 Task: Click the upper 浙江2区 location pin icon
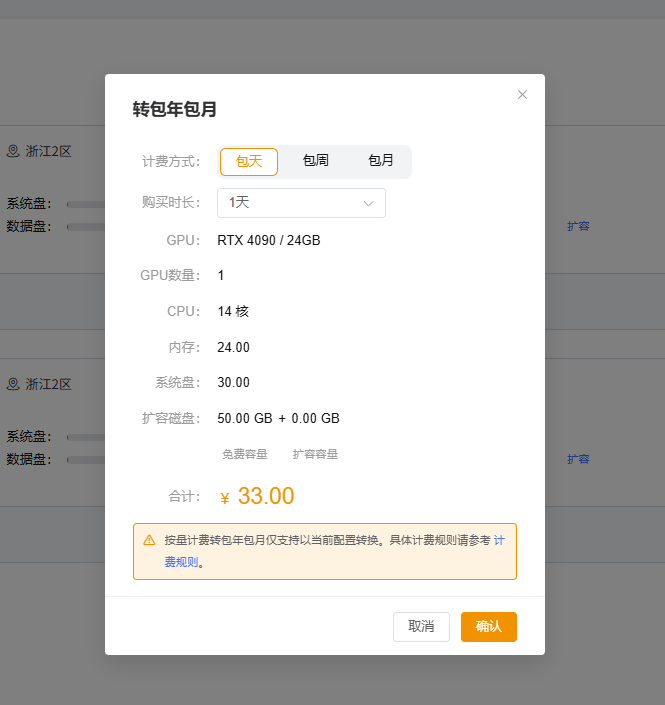coord(13,152)
